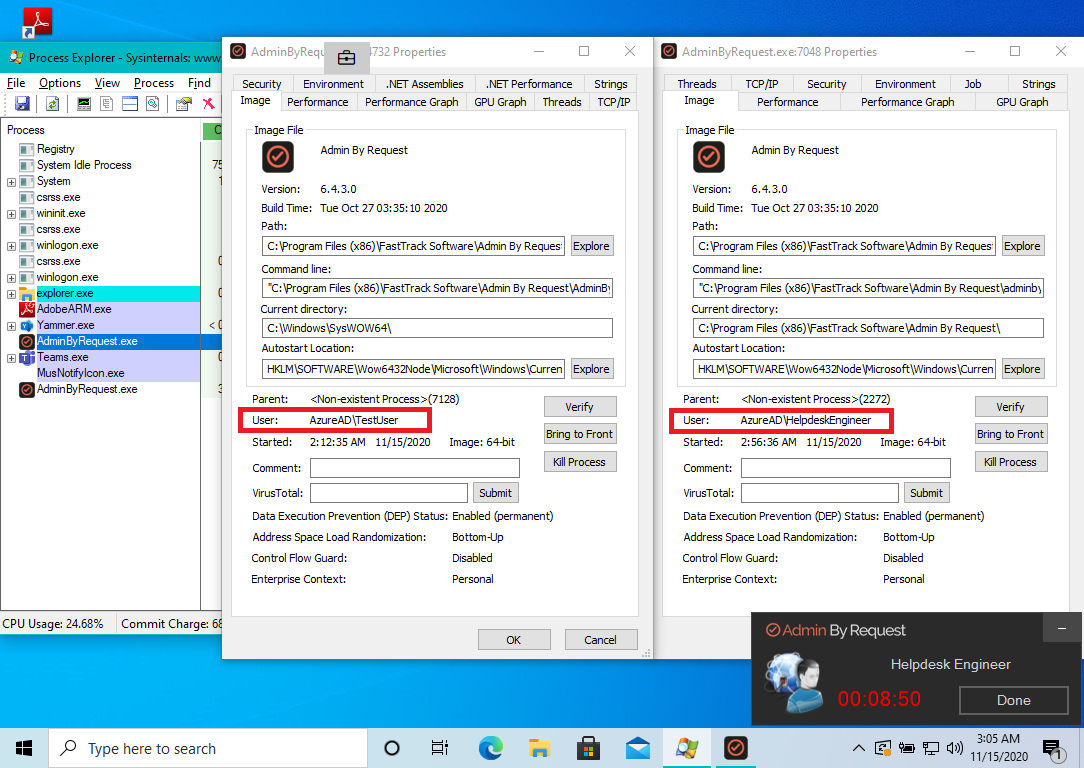Click the red X Kill Process toolbar icon
The height and width of the screenshot is (768, 1084).
pyautogui.click(x=208, y=104)
